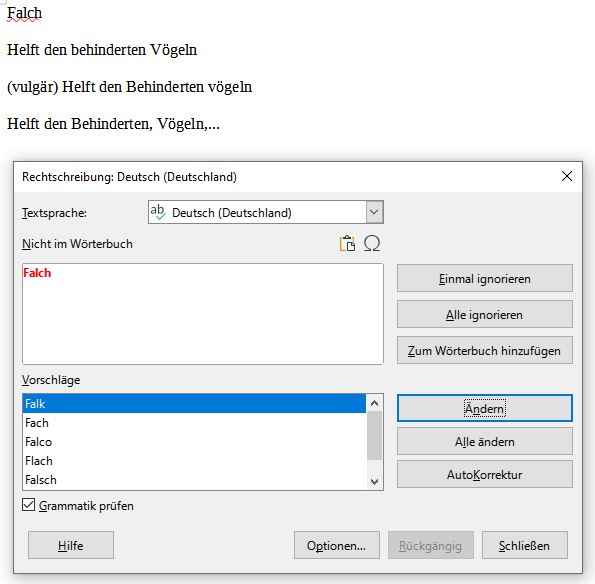The image size is (595, 584).
Task: Select the suggestion Falk
Action: click(194, 403)
